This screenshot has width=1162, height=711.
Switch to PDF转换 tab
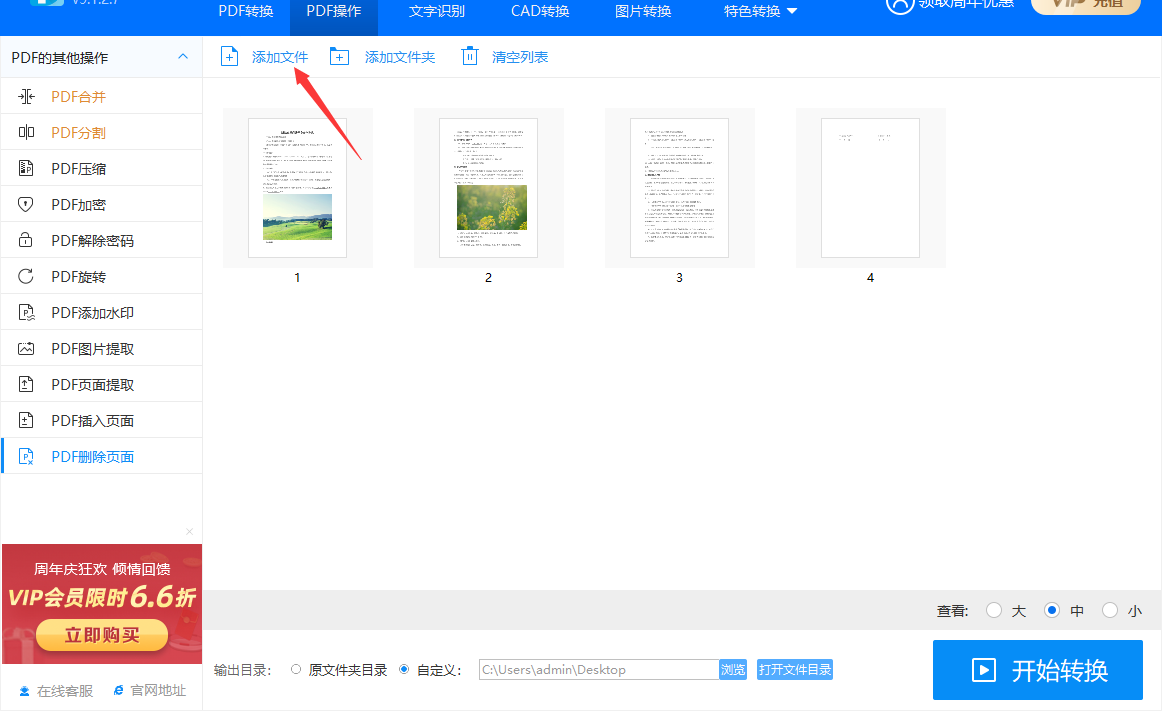(x=245, y=11)
